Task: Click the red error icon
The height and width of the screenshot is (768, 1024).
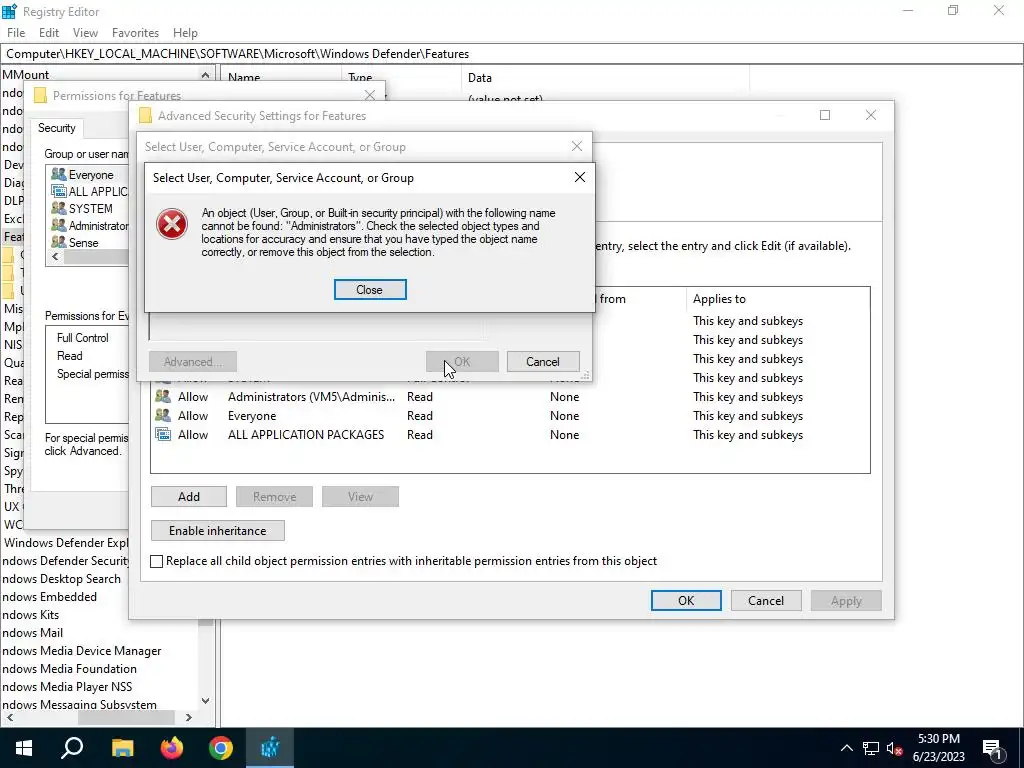Action: [x=172, y=224]
